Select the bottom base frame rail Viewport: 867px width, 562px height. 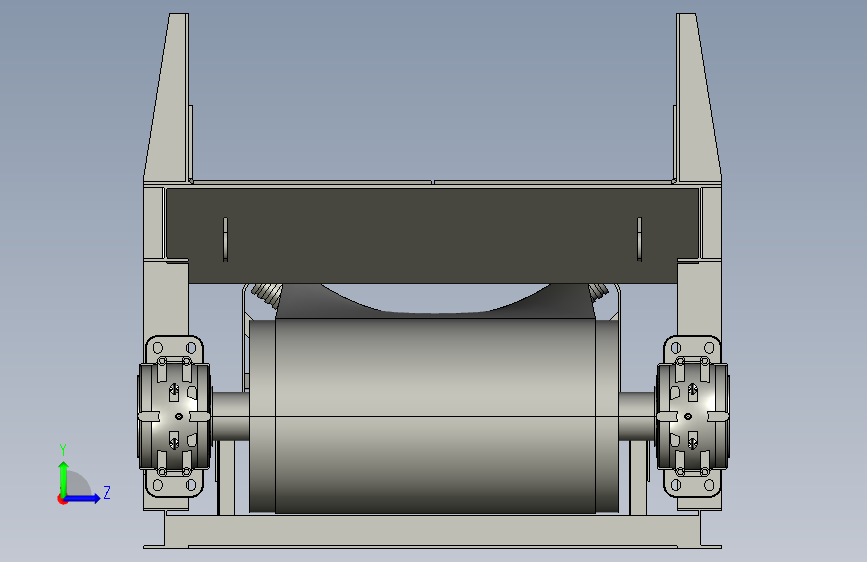[432, 531]
